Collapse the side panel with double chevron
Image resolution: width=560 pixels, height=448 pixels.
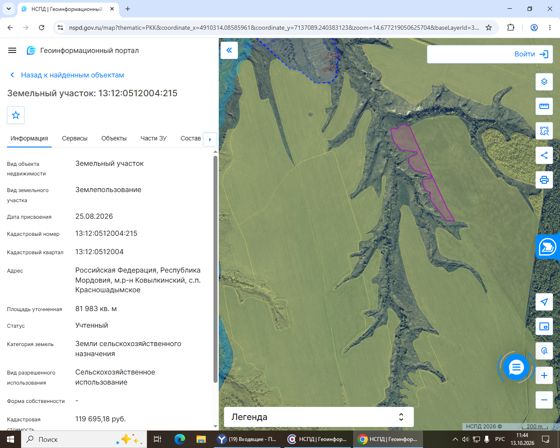pos(229,50)
